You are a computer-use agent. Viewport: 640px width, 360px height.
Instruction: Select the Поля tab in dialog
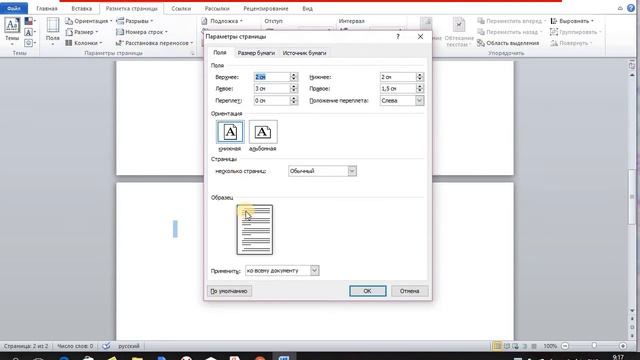220,53
